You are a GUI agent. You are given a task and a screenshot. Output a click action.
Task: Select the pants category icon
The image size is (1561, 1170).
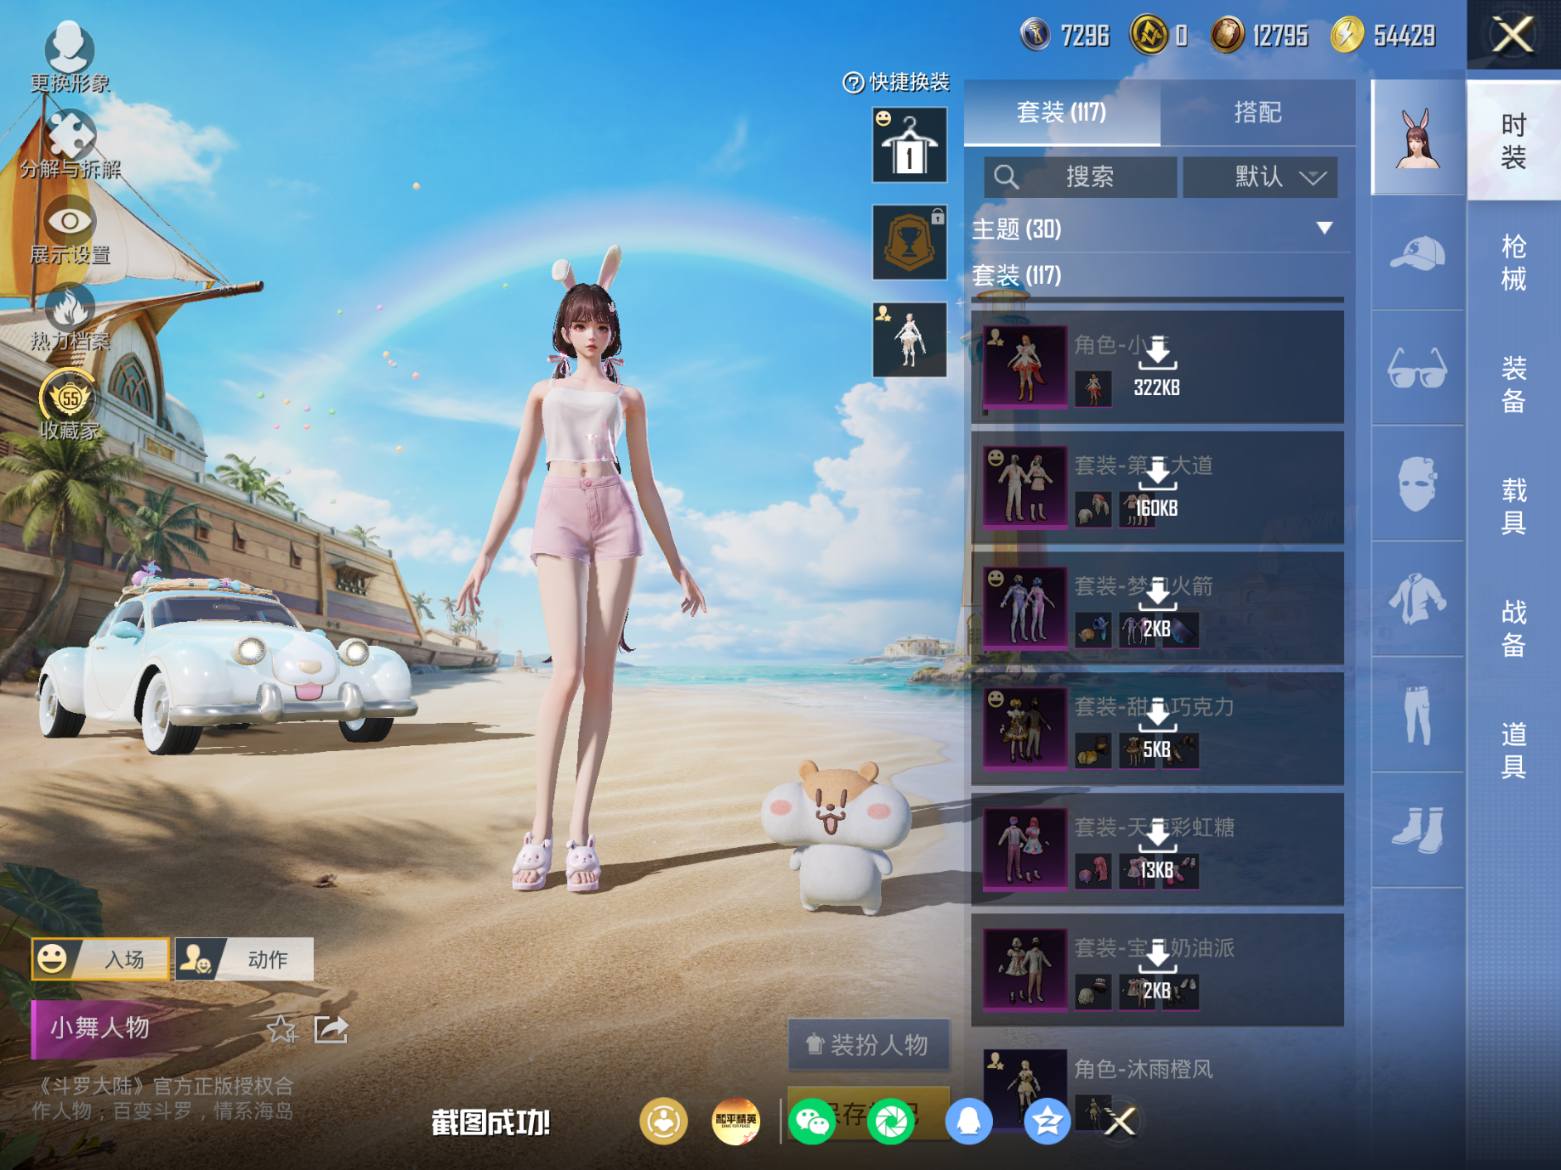pos(1417,715)
